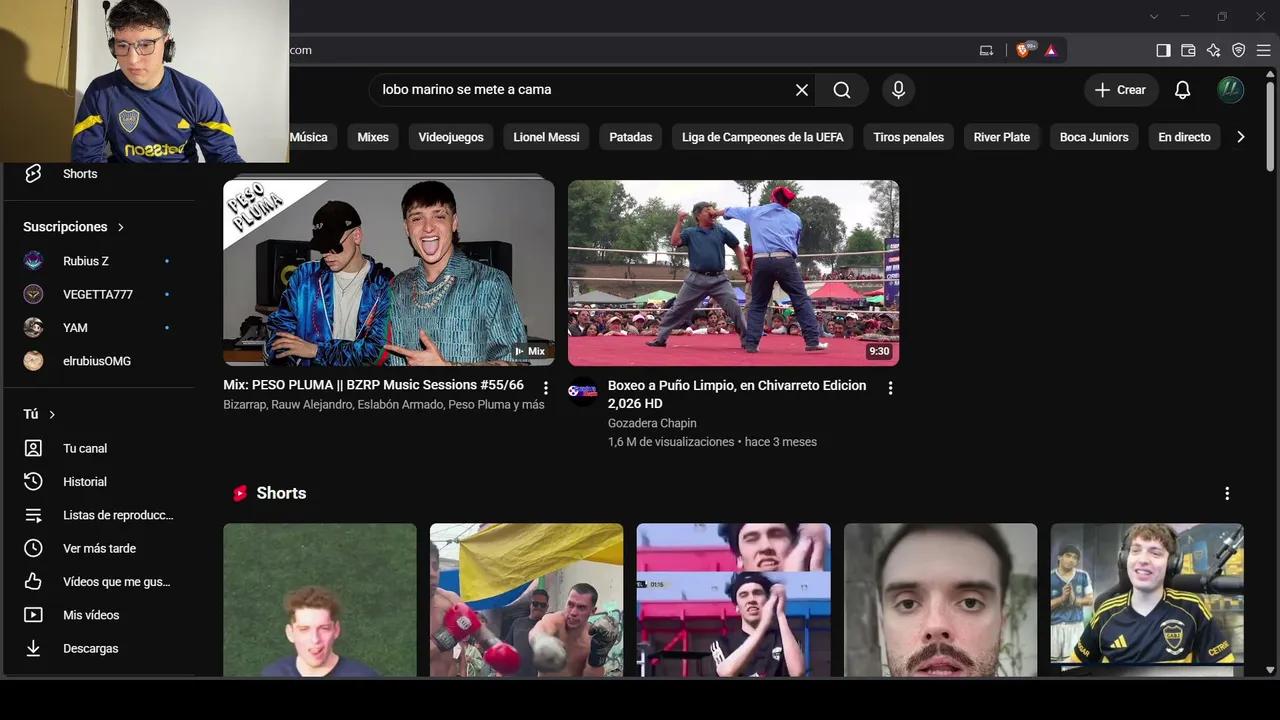Click the voice search microphone icon
The height and width of the screenshot is (720, 1280).
[x=898, y=90]
